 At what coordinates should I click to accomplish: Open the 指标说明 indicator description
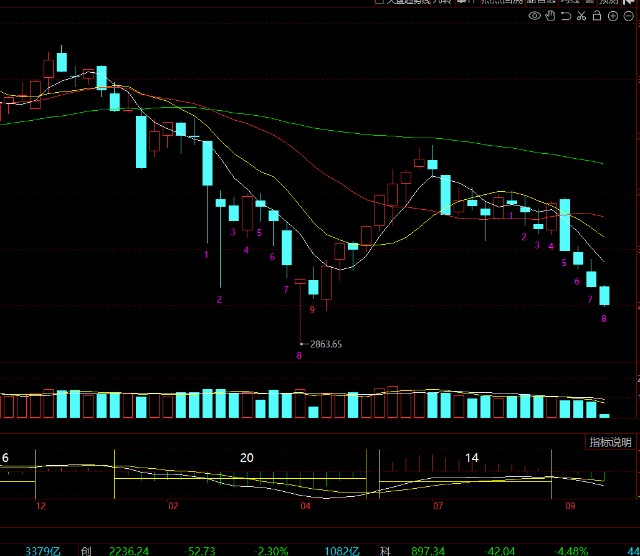click(610, 442)
